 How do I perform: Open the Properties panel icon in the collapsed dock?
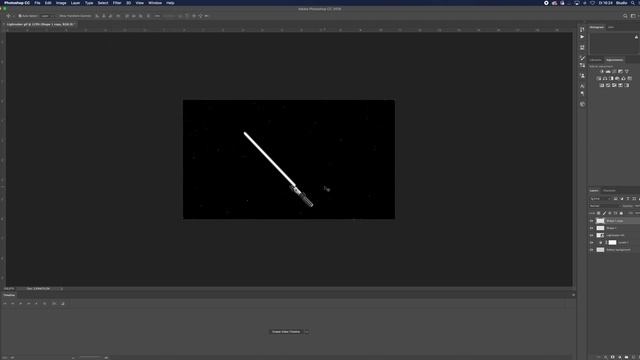pos(582,48)
